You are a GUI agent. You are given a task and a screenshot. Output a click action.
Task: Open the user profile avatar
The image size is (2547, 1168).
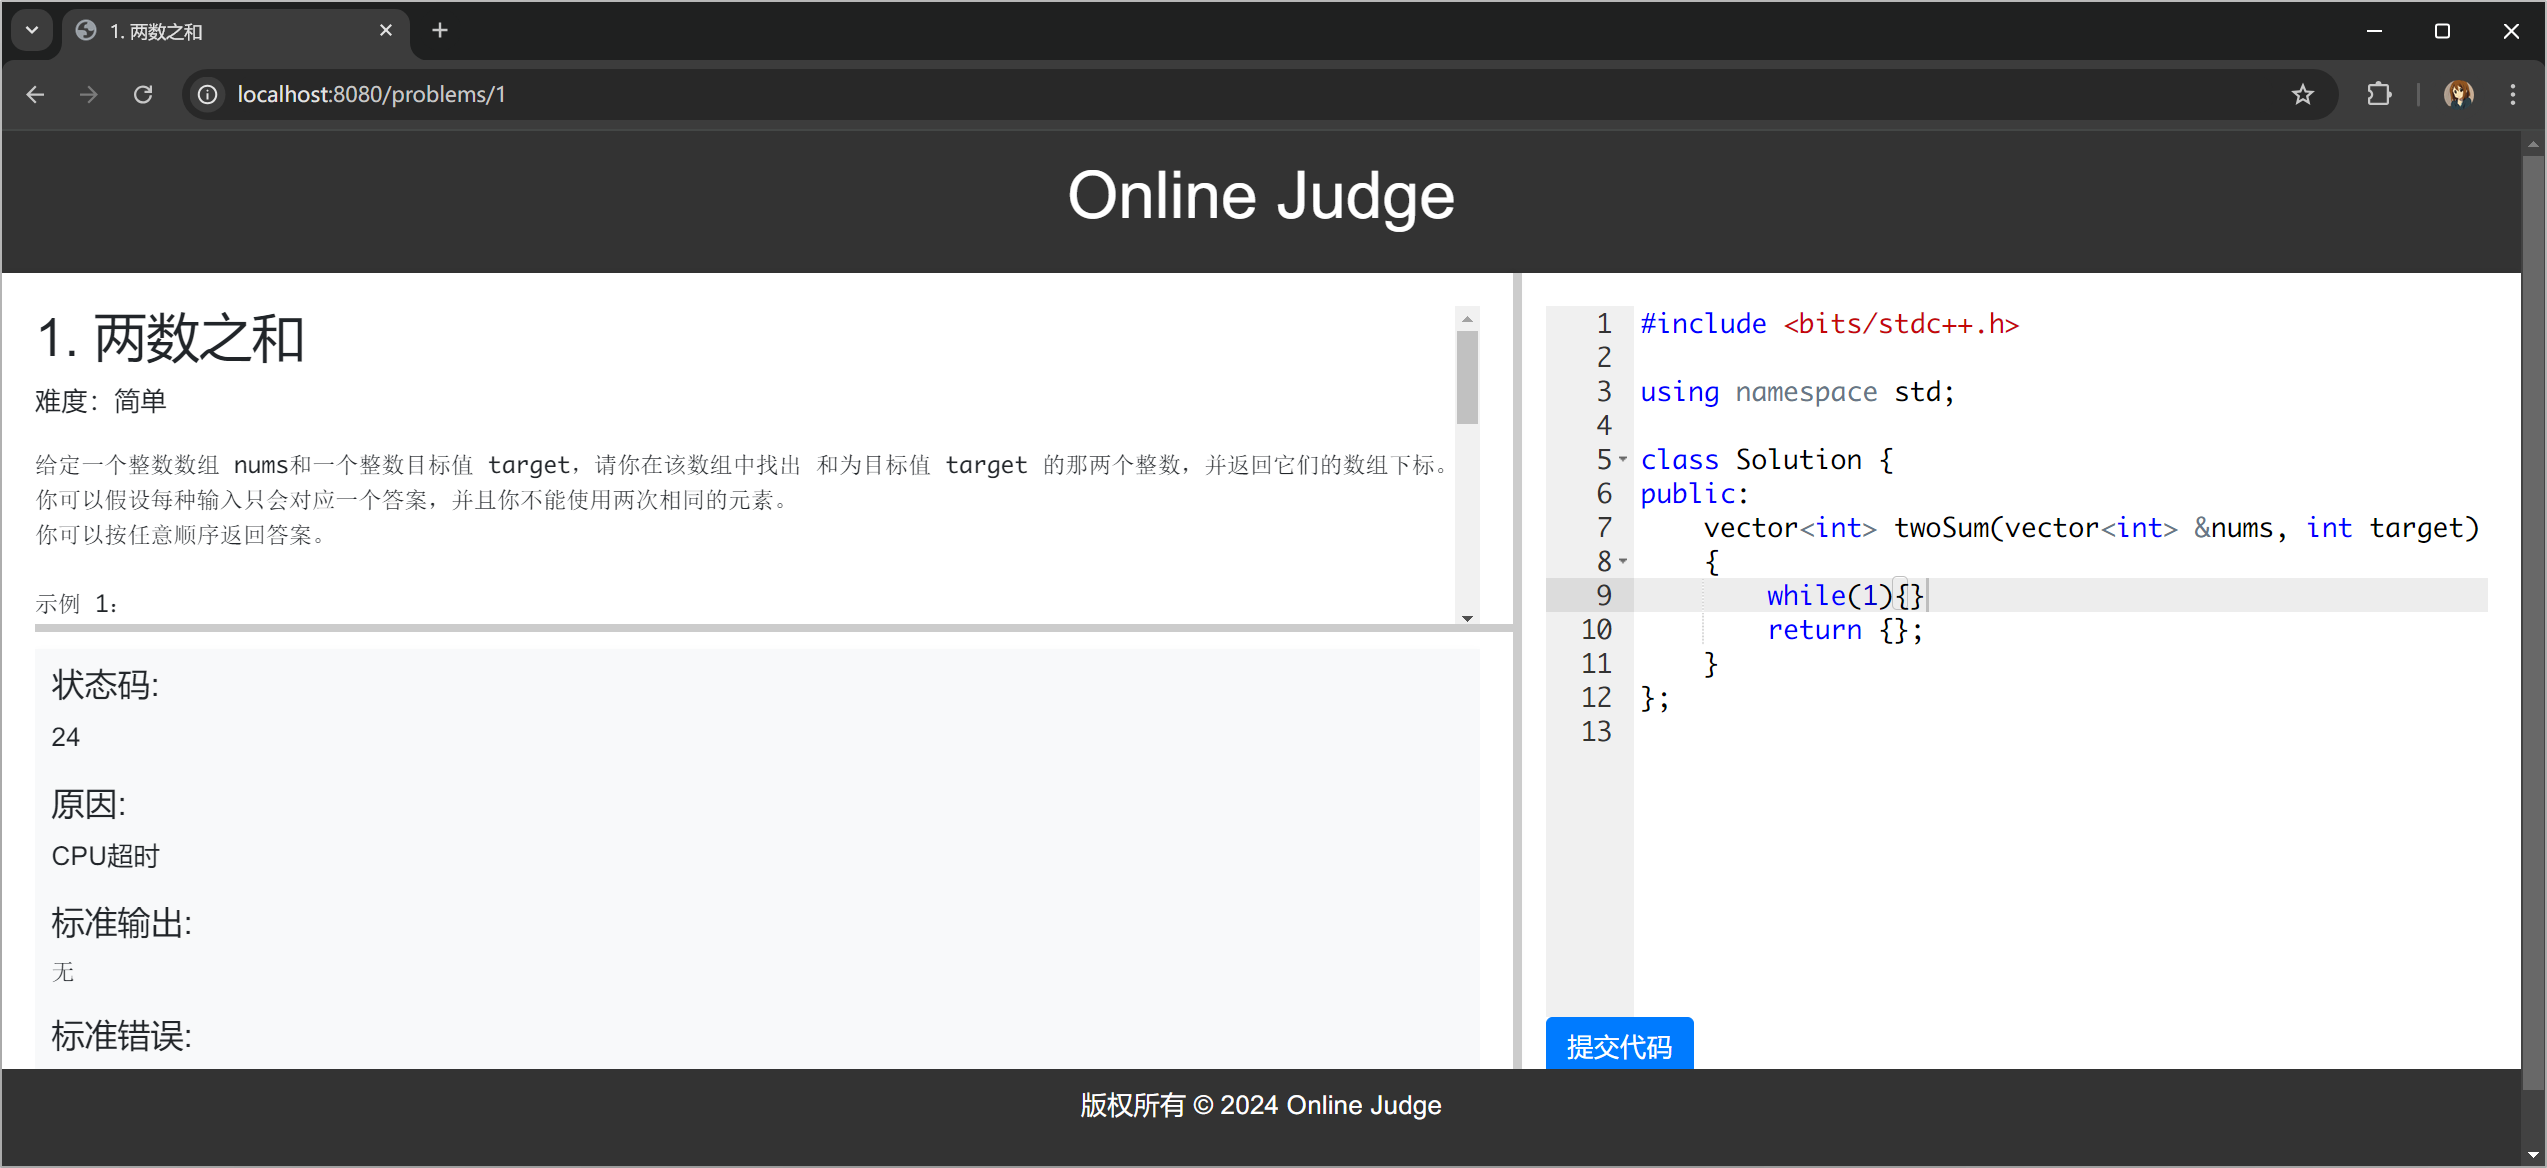coord(2458,94)
